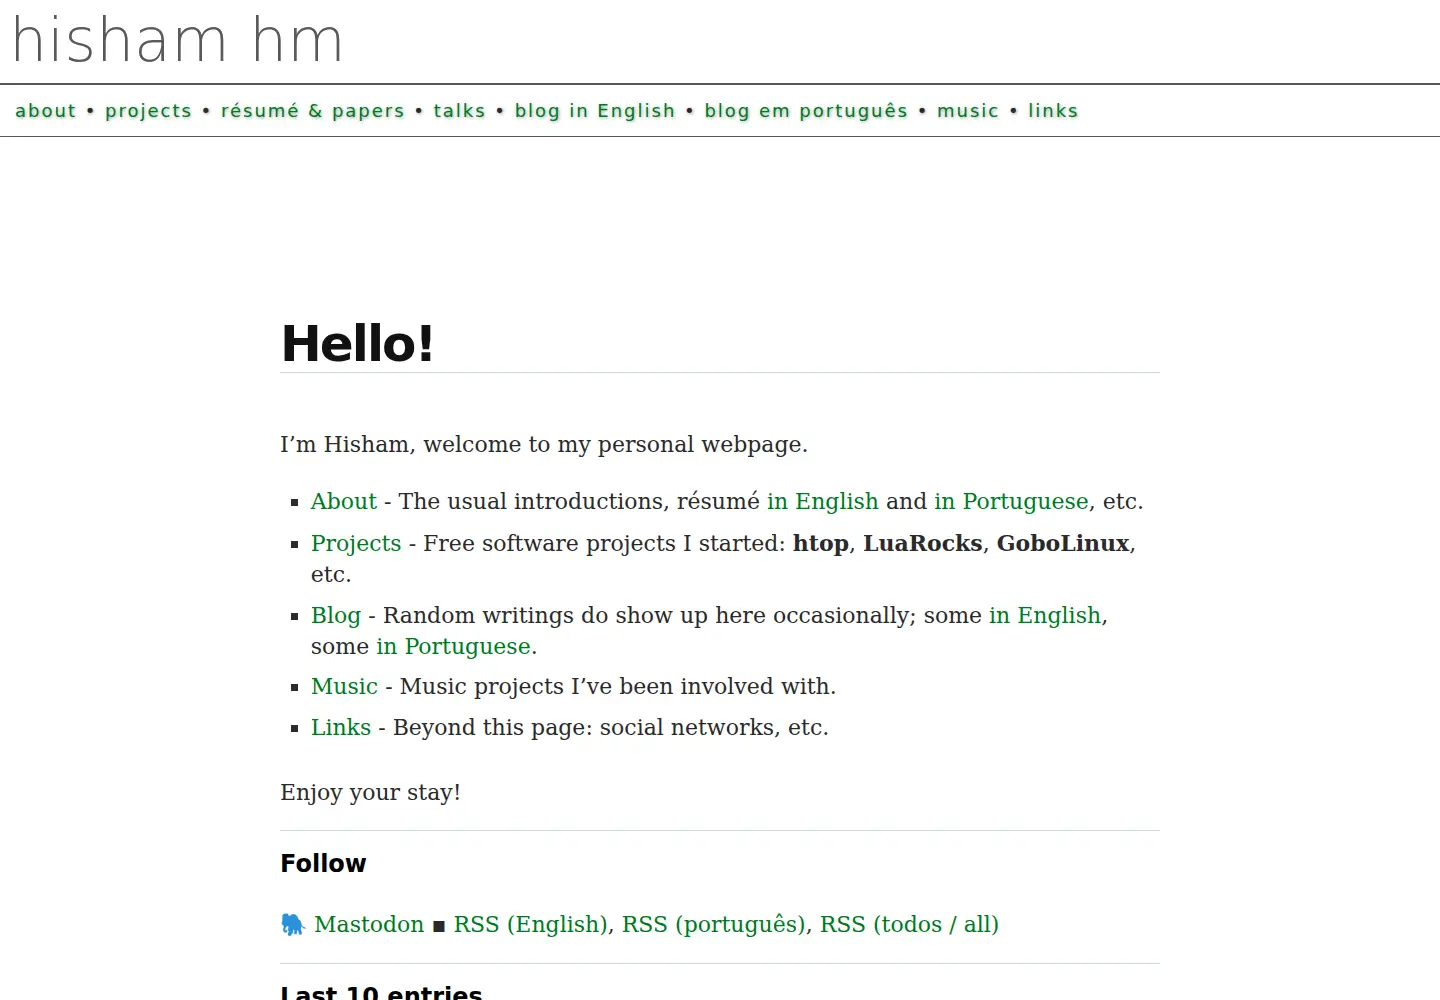Image resolution: width=1440 pixels, height=1000 pixels.
Task: Click the 'Follow' section heading
Action: 323,863
